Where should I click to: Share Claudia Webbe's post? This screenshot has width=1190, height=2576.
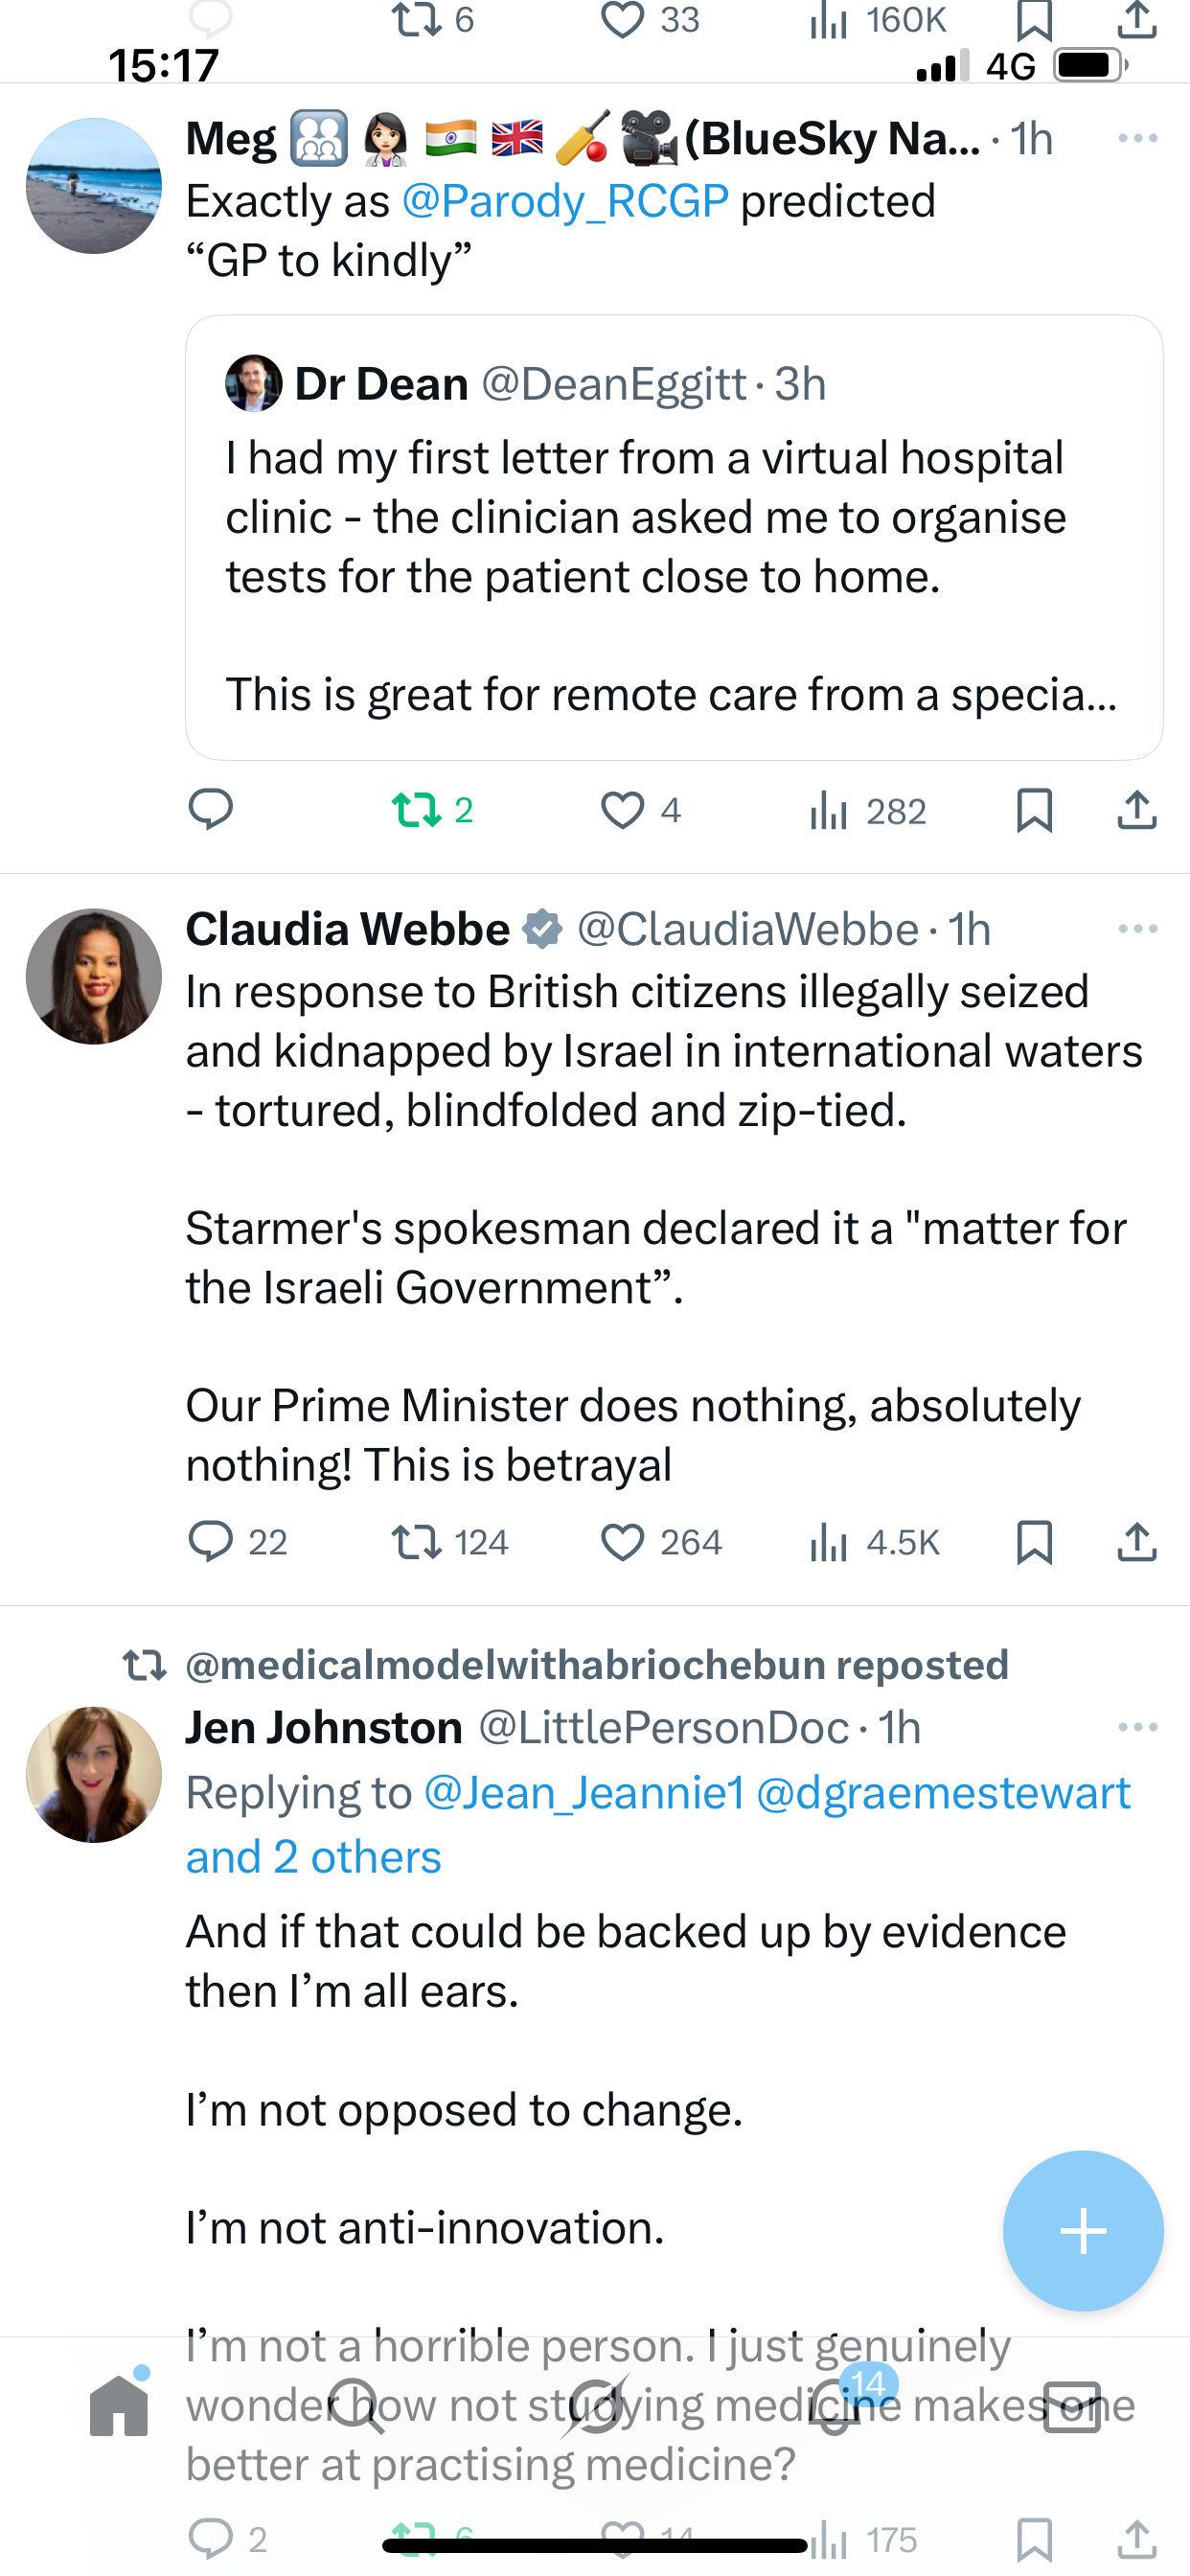tap(1137, 1541)
